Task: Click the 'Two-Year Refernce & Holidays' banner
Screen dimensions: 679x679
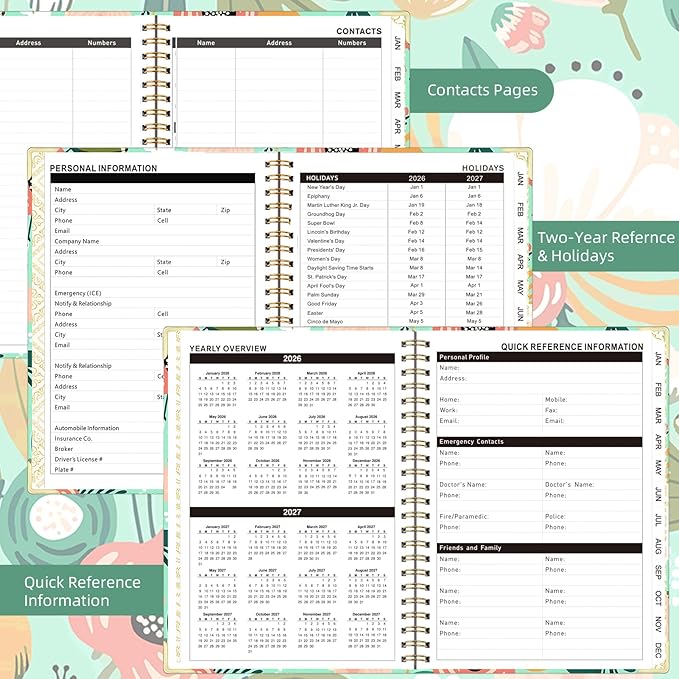Action: coord(605,246)
